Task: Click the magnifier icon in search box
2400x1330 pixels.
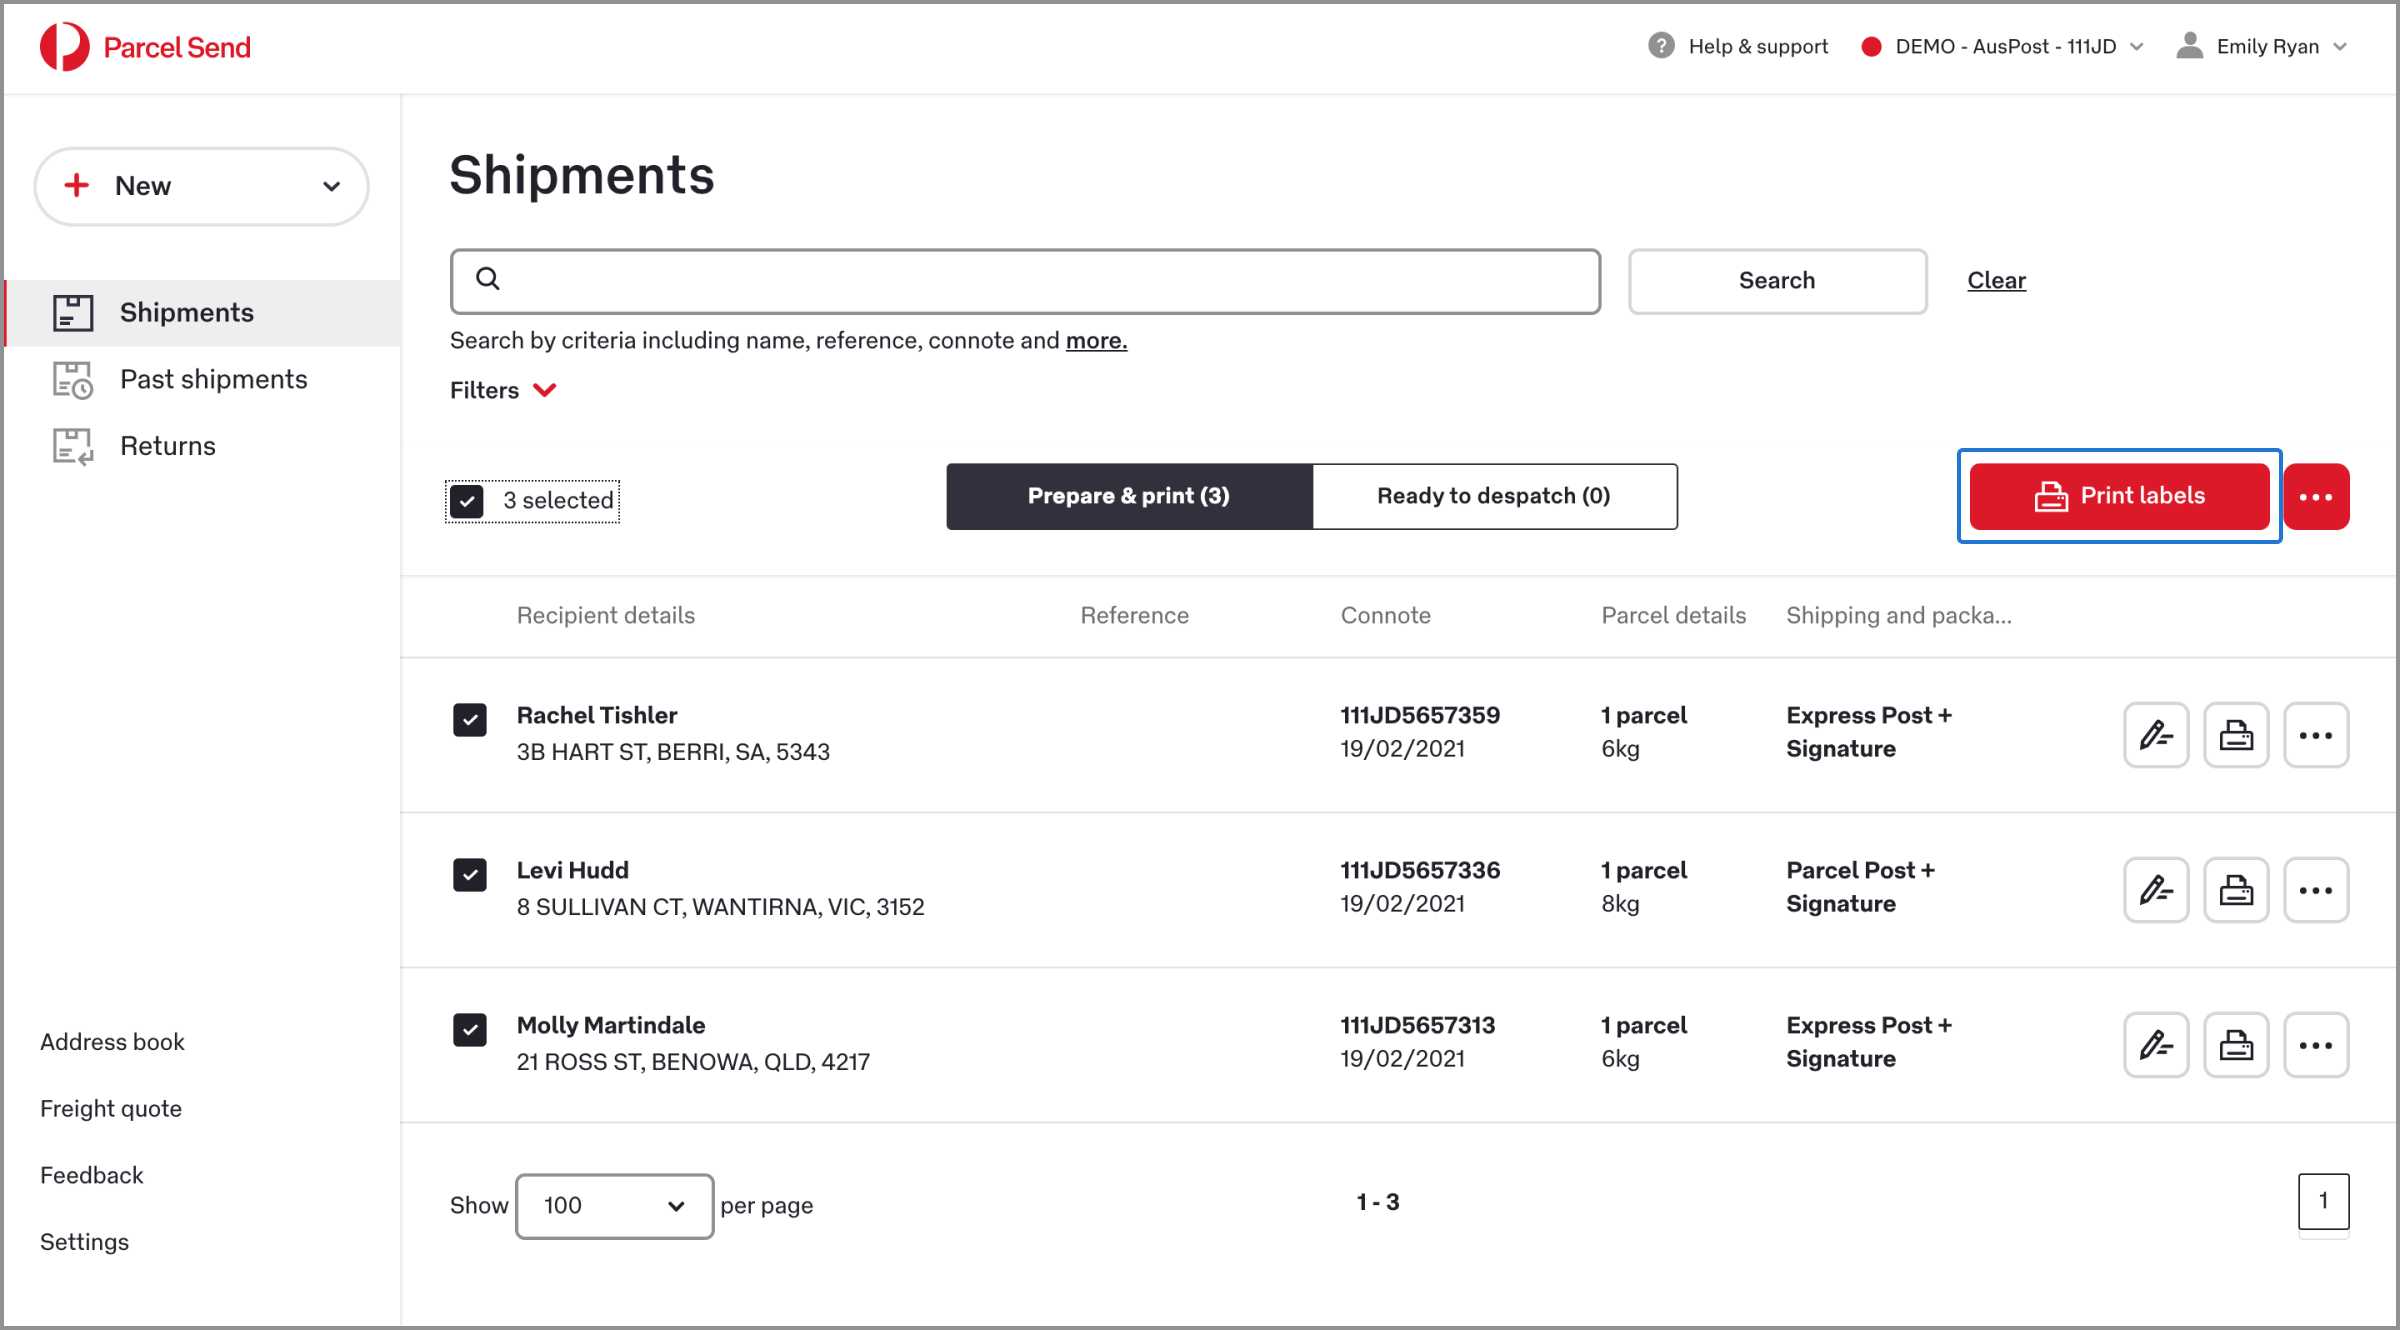Action: tap(488, 279)
